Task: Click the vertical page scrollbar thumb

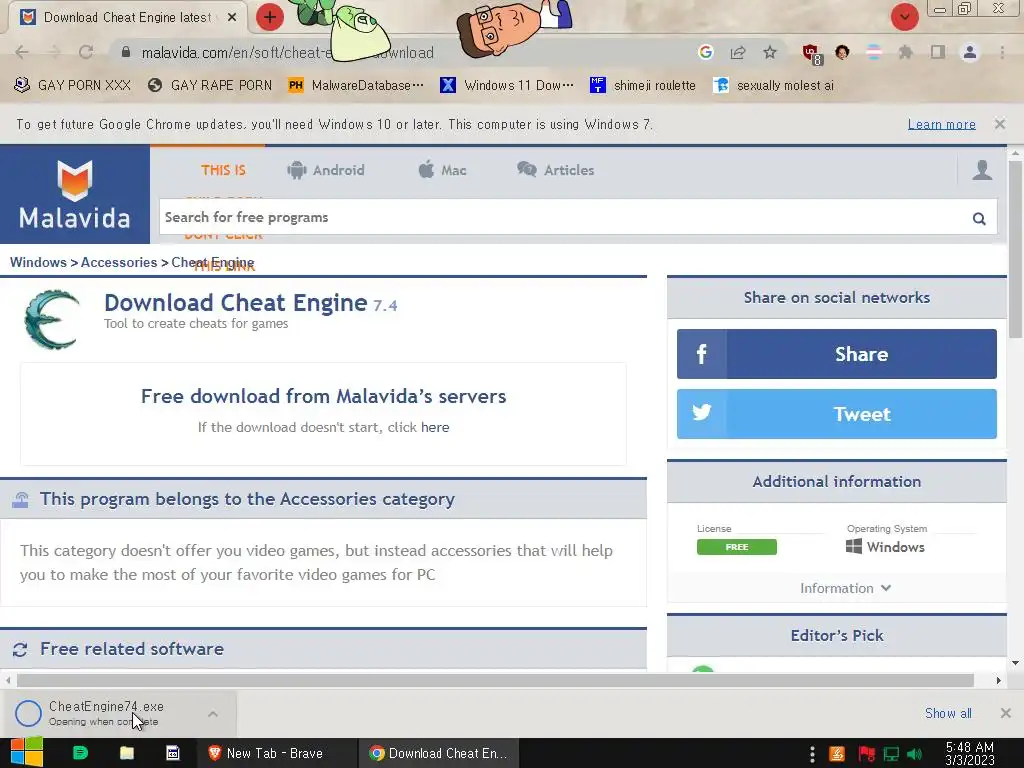Action: click(1015, 249)
